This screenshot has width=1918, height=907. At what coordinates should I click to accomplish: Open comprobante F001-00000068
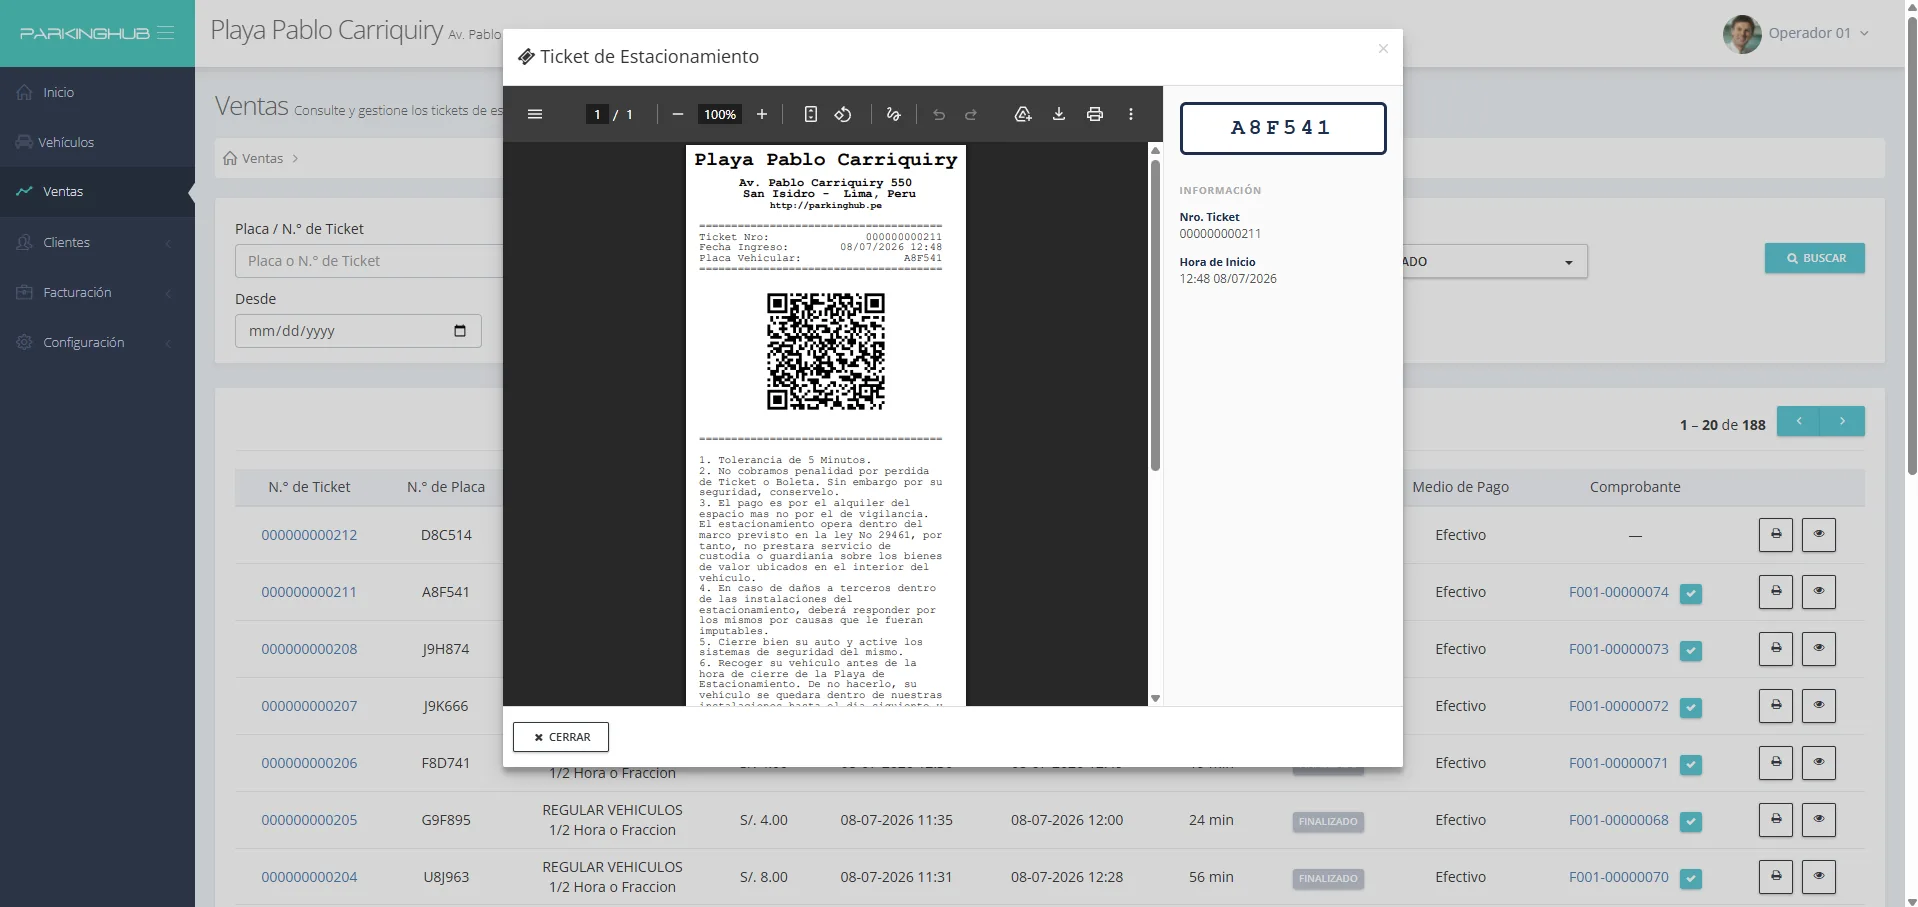[1619, 820]
